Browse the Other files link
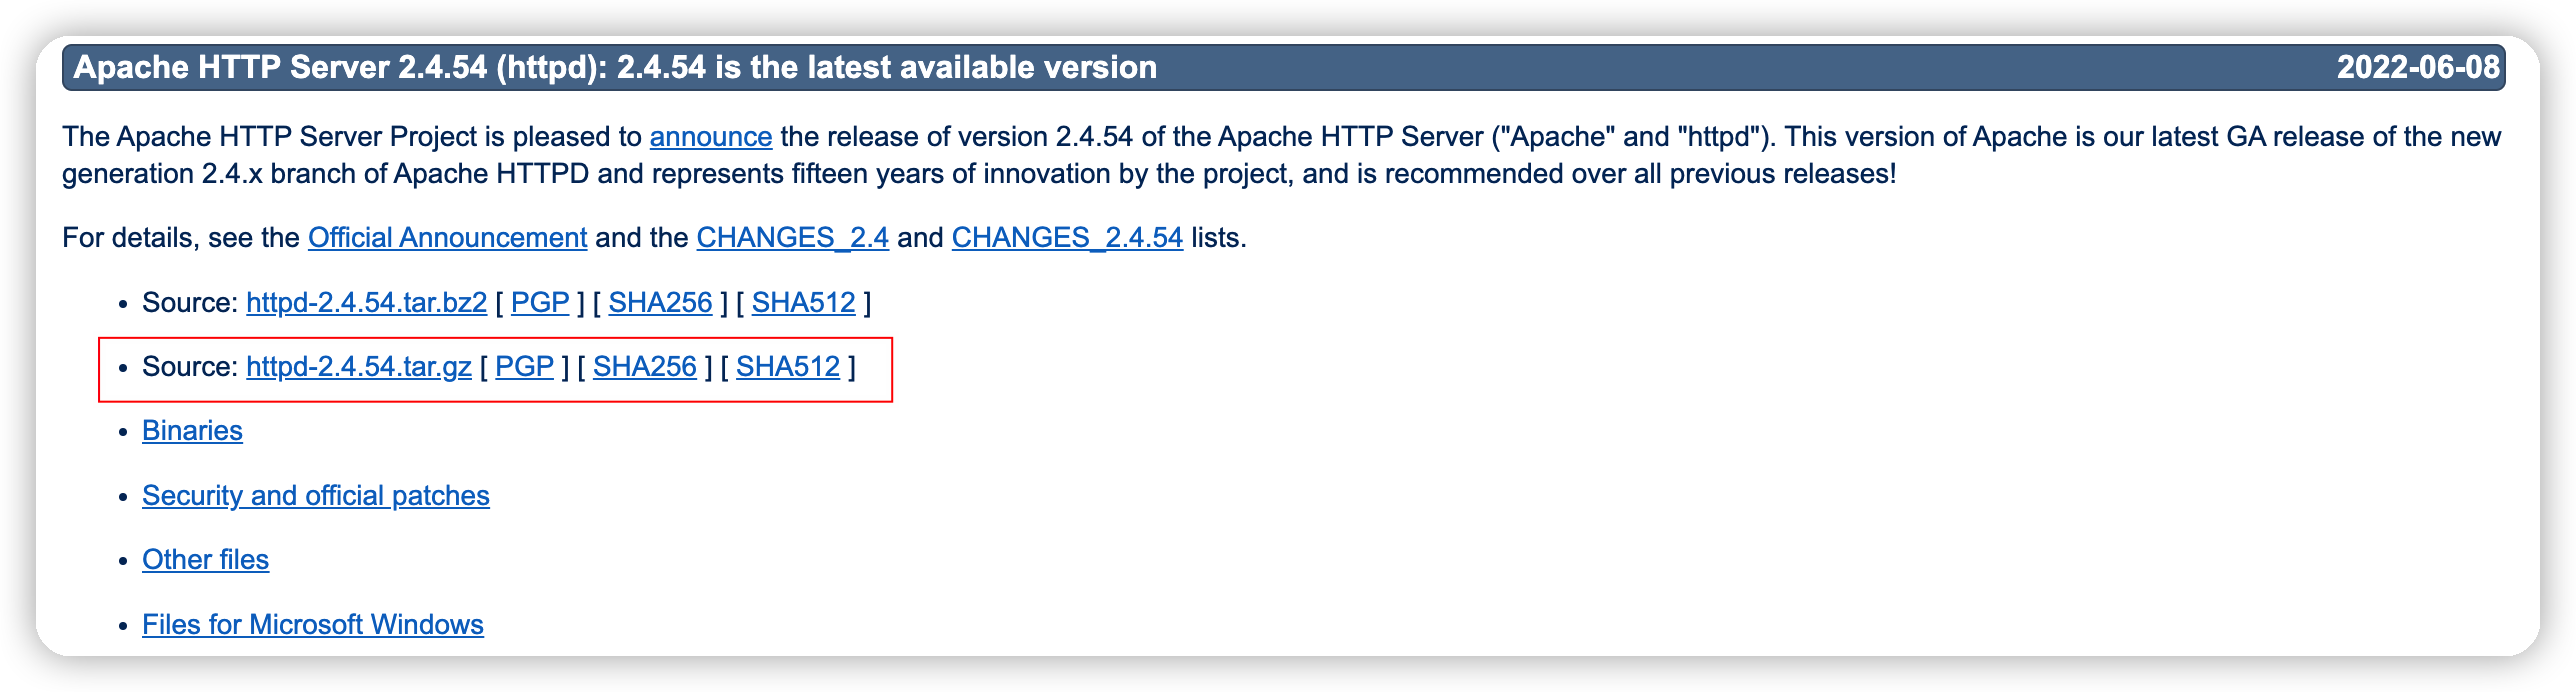Viewport: 2576px width, 692px height. (205, 559)
